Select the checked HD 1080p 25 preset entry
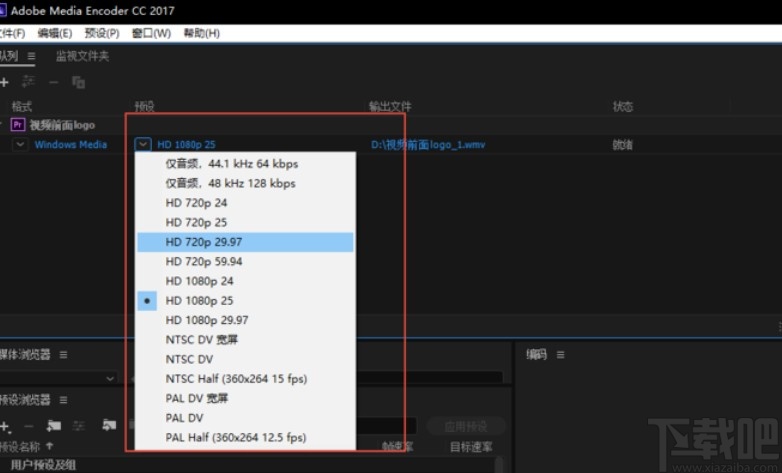 (x=245, y=300)
